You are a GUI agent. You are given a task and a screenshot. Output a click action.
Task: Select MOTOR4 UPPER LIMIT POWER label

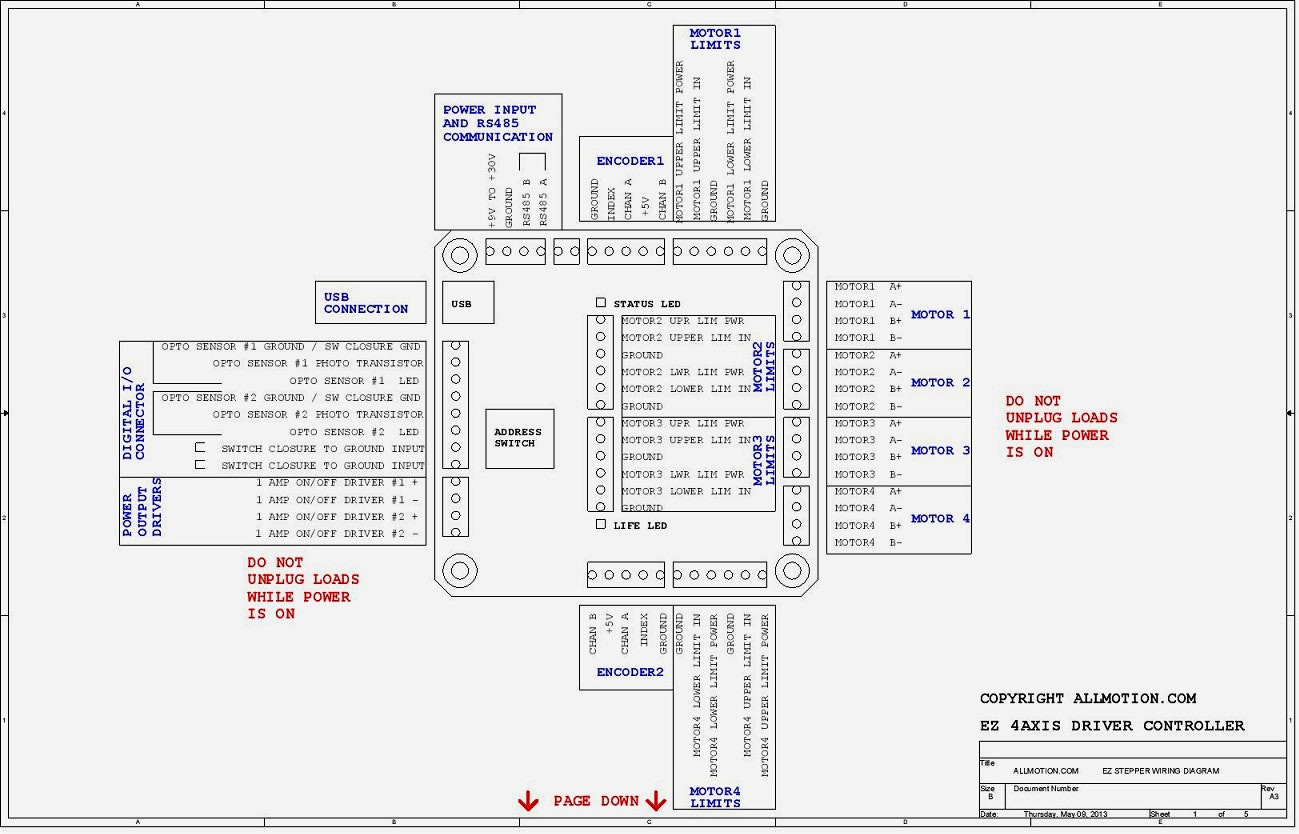coord(765,695)
